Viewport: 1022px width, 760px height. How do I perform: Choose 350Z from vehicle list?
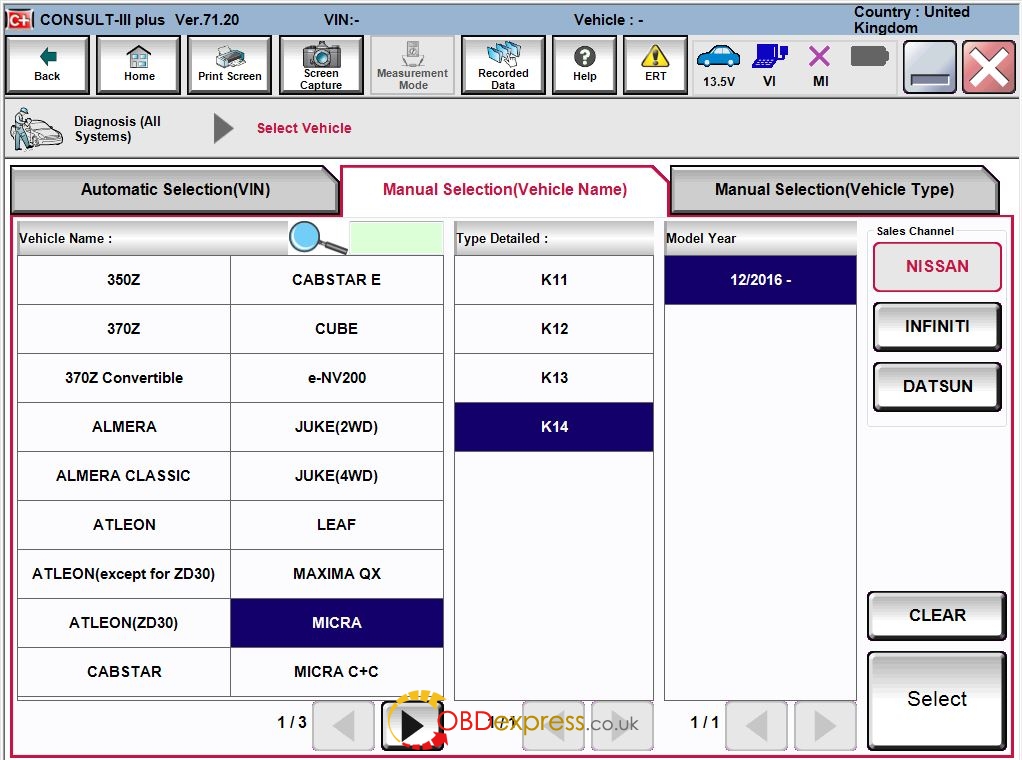[124, 280]
